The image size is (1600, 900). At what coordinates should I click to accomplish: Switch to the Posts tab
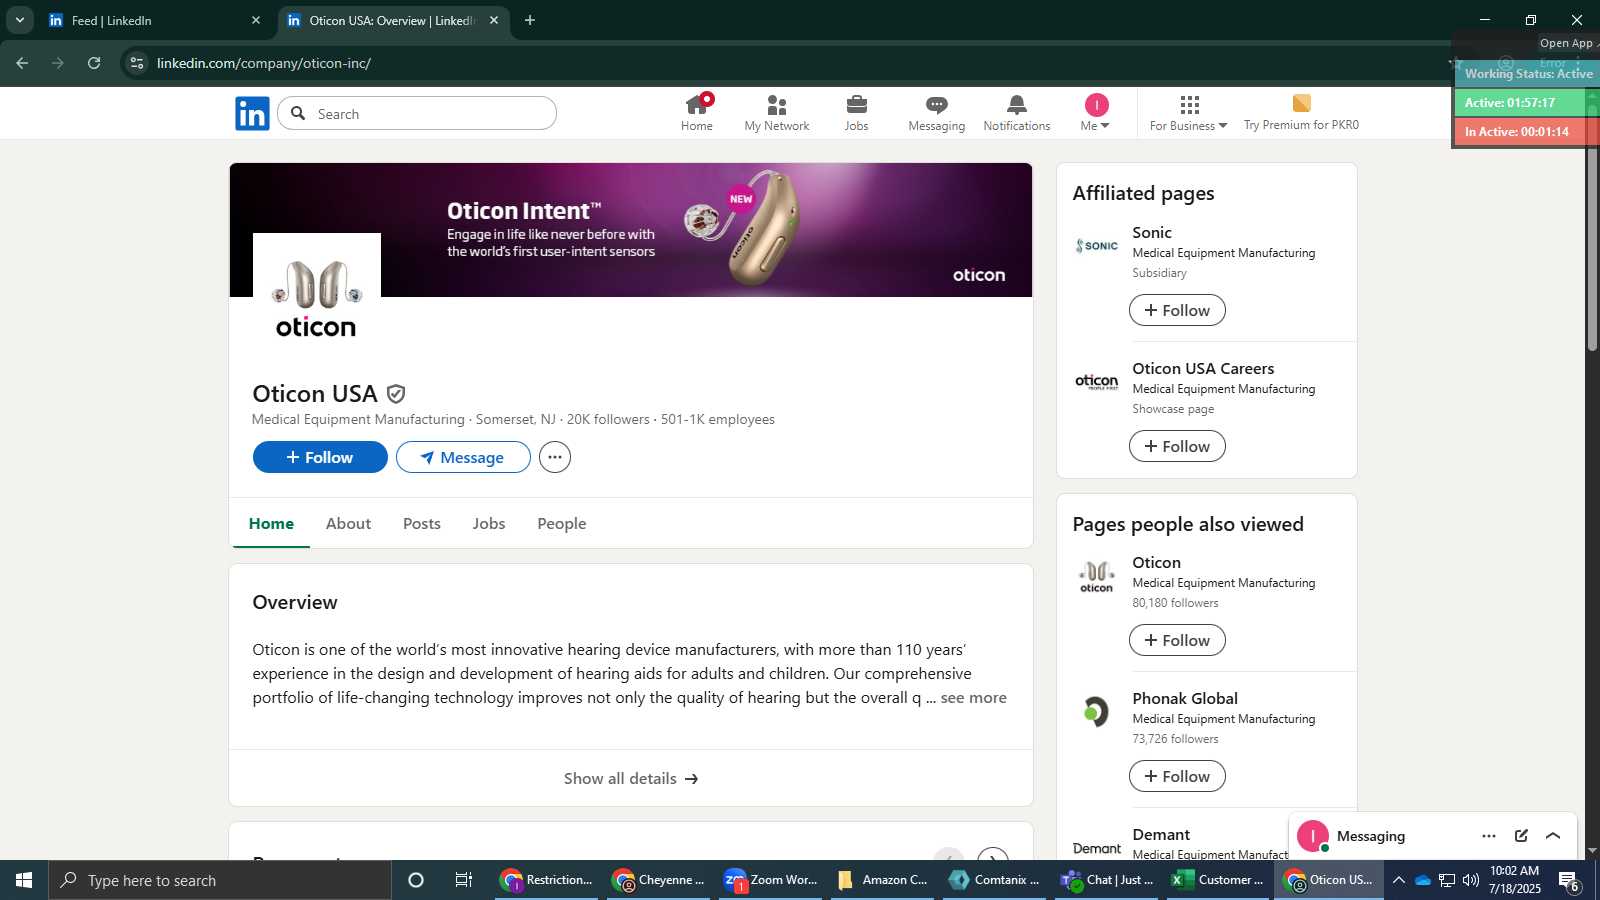pyautogui.click(x=422, y=523)
